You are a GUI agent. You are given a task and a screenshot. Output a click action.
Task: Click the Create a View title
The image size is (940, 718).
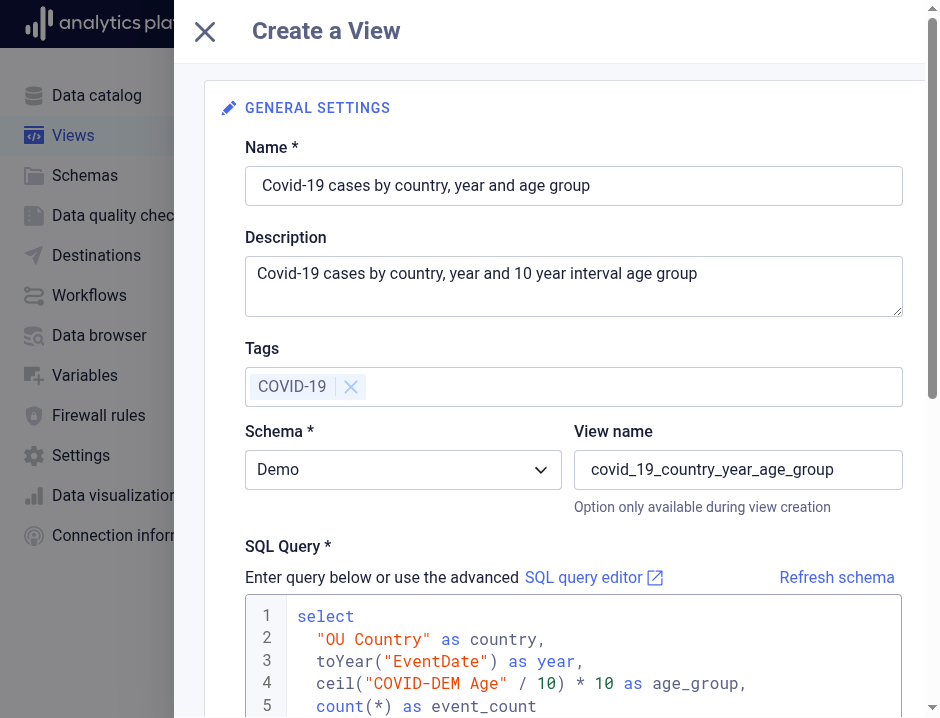[x=326, y=31]
